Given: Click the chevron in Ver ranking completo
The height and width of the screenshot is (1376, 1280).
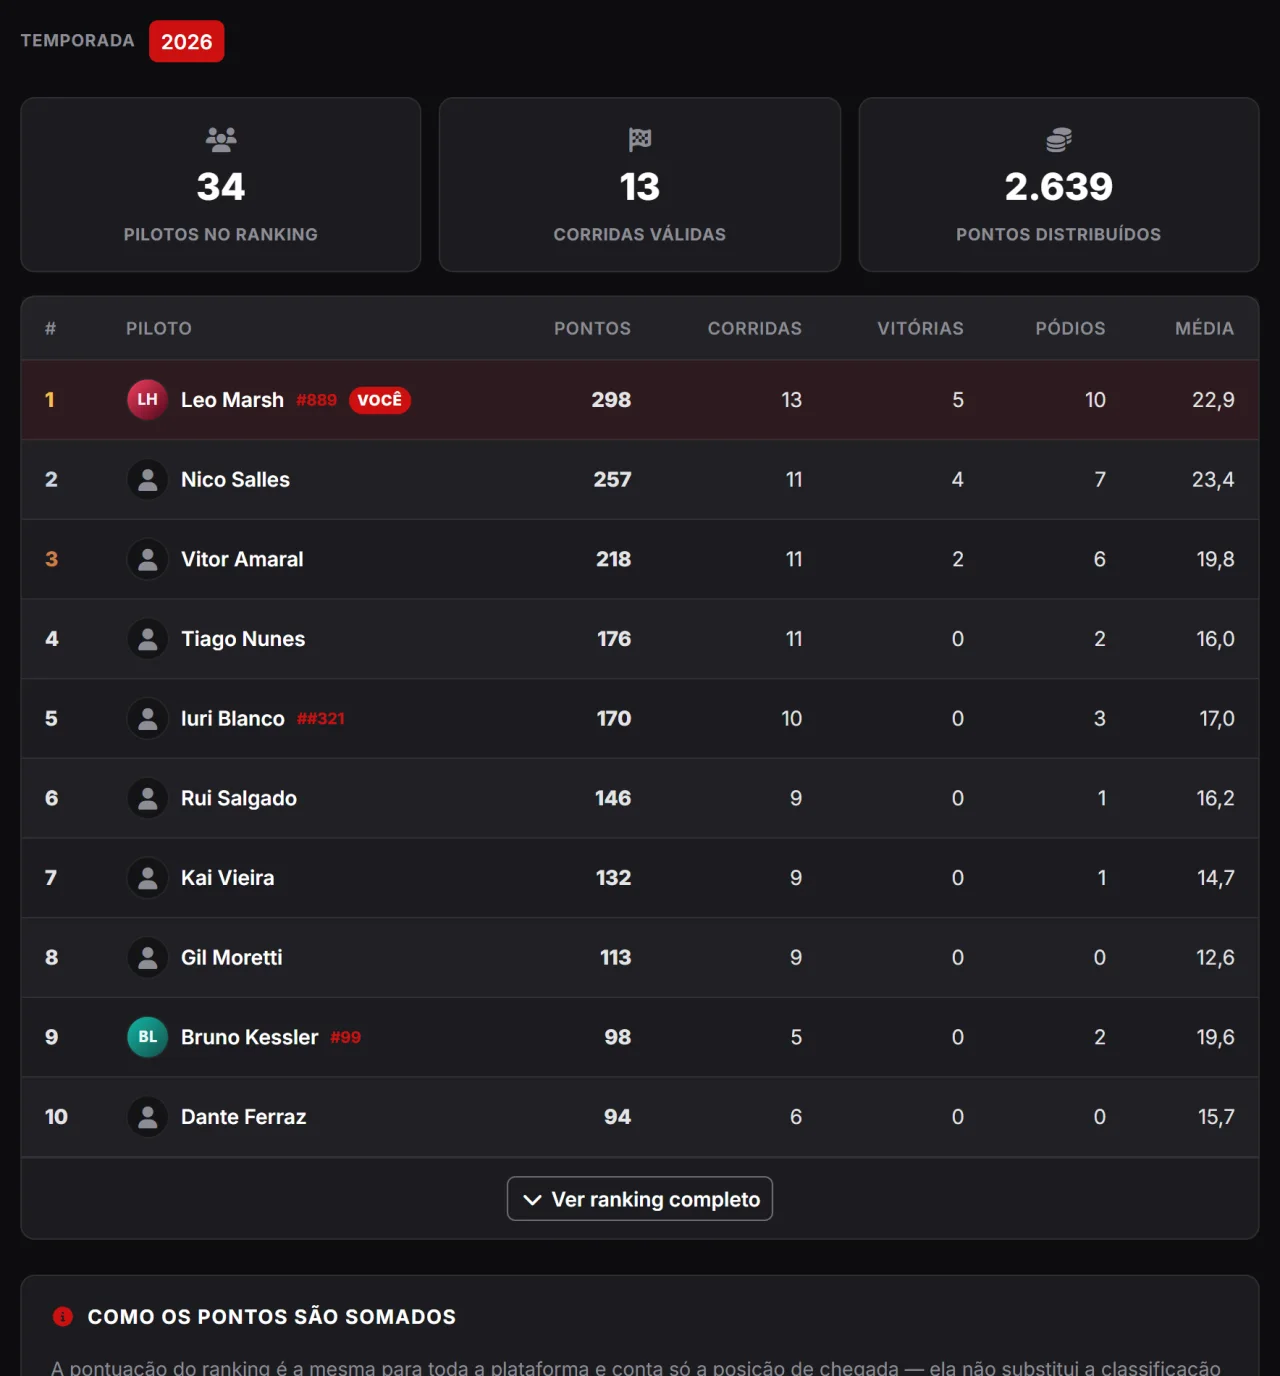Looking at the screenshot, I should coord(532,1200).
